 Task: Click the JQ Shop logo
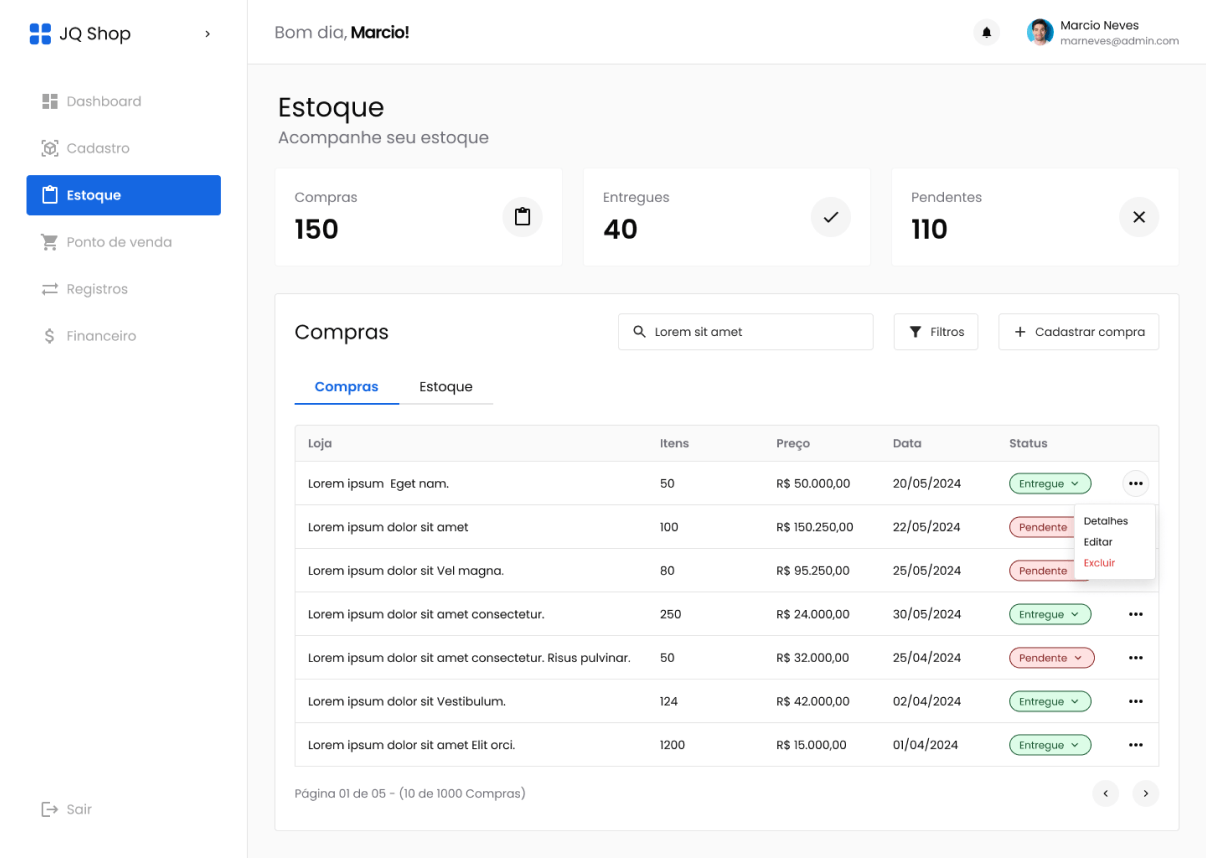coord(40,34)
